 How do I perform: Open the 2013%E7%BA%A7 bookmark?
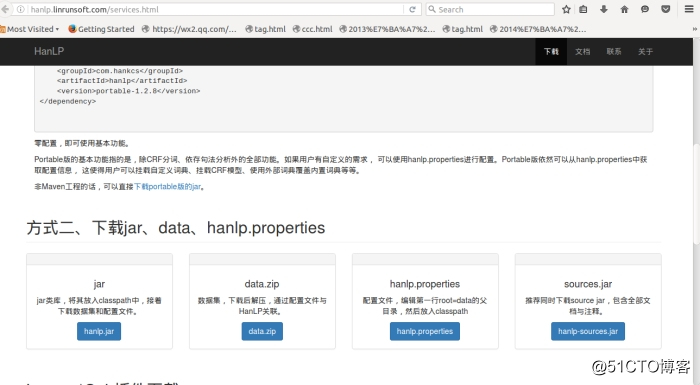click(x=387, y=29)
